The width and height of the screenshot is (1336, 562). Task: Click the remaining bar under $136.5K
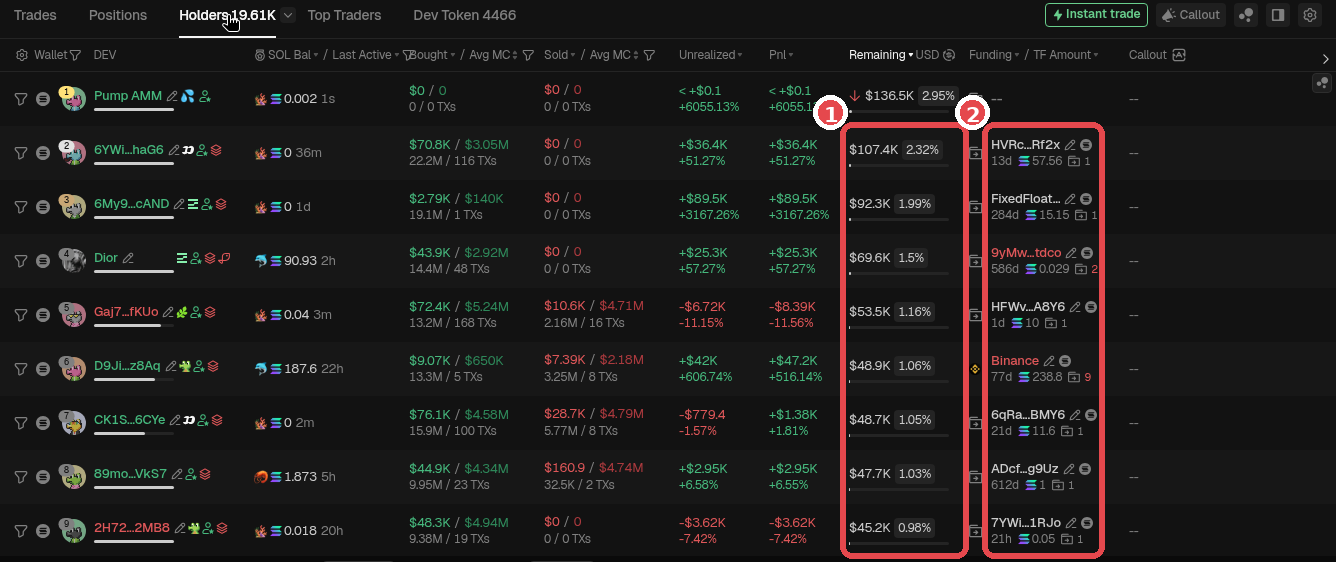coord(899,112)
